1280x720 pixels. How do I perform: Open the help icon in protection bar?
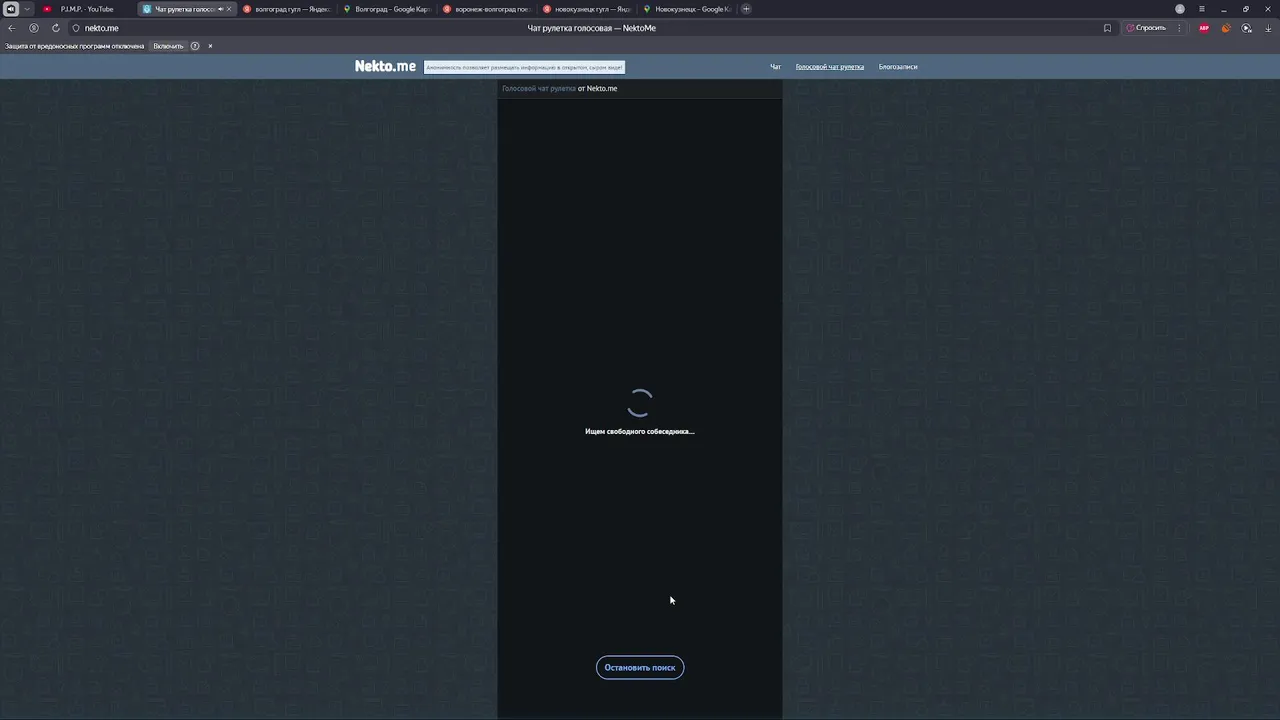point(195,46)
